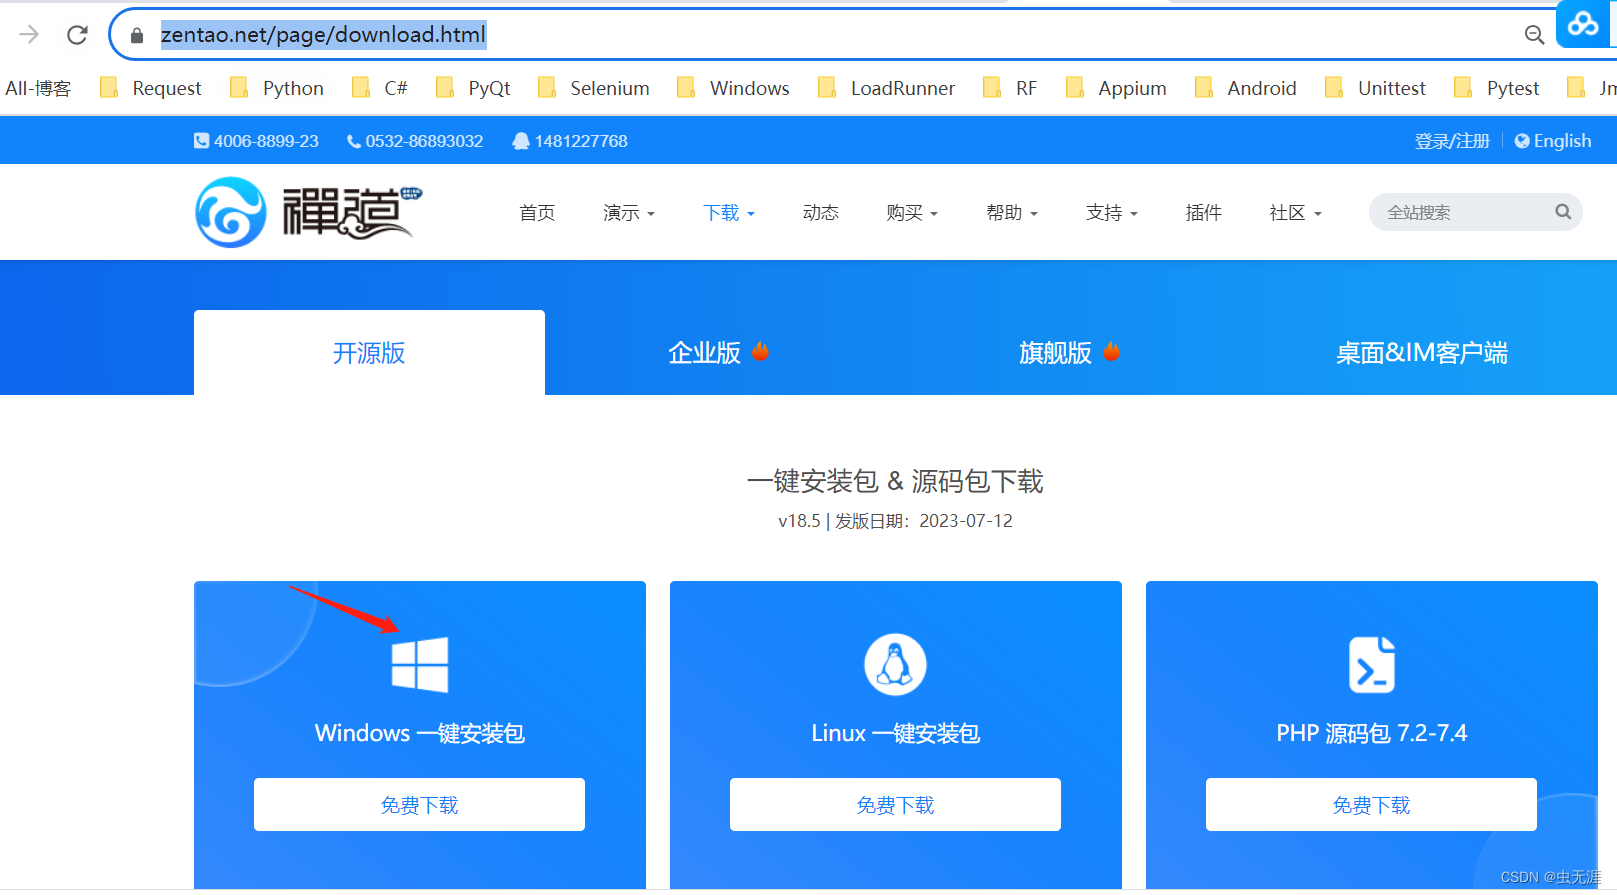
Task: Open the Python bookmark folder
Action: (277, 88)
